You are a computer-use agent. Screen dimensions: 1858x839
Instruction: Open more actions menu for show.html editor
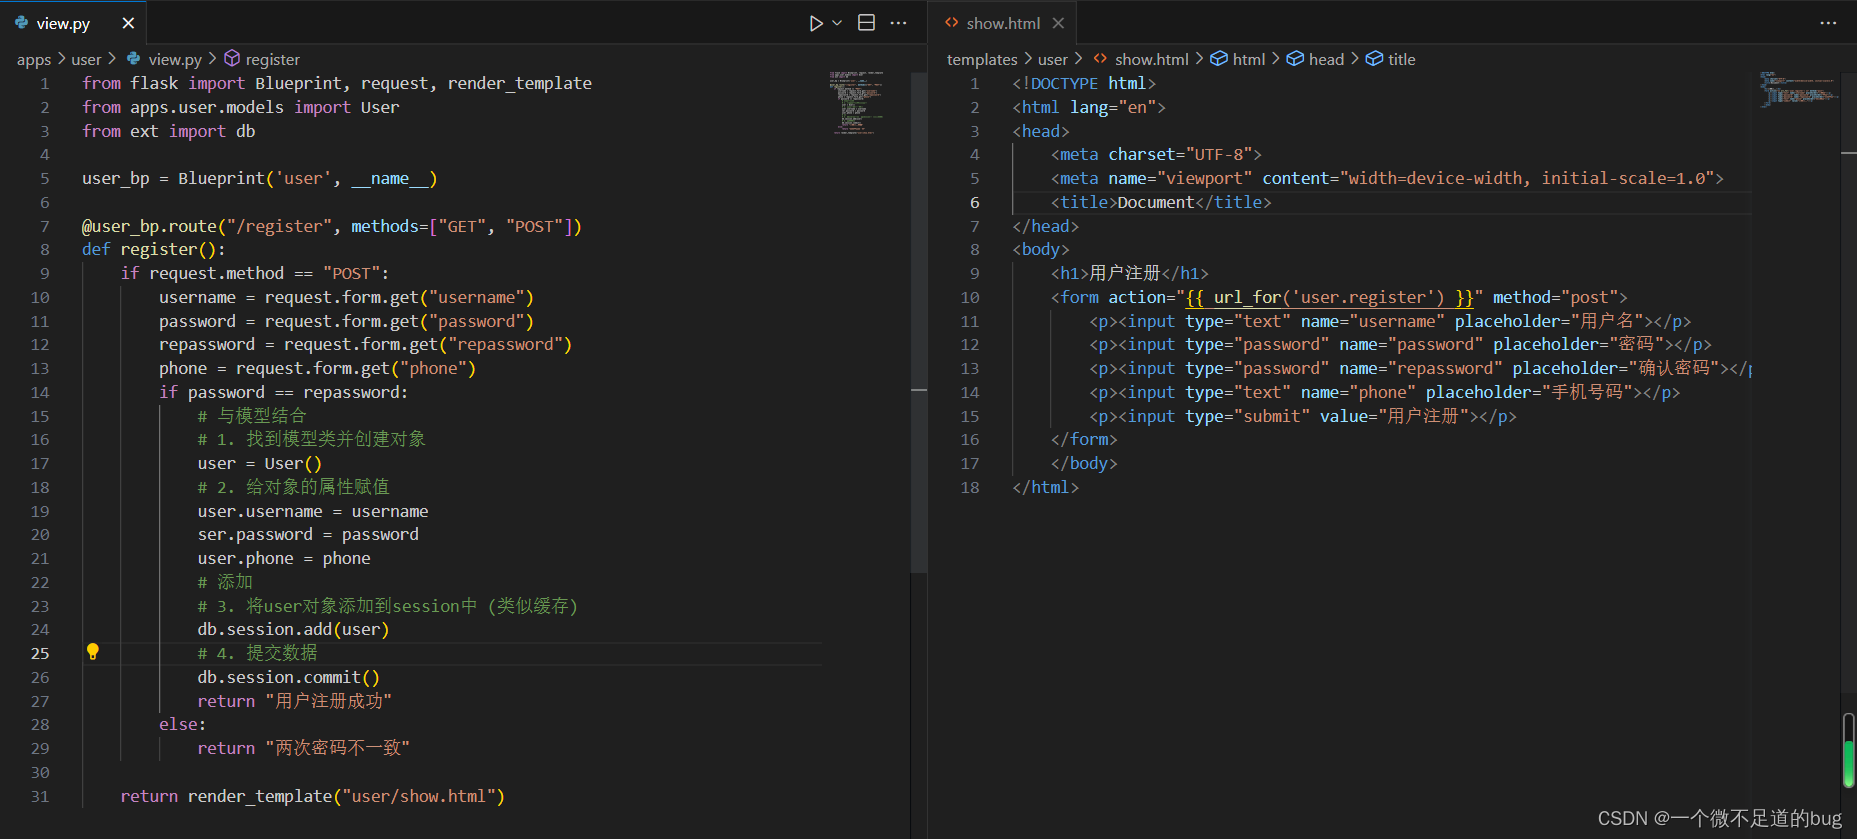point(1828,23)
